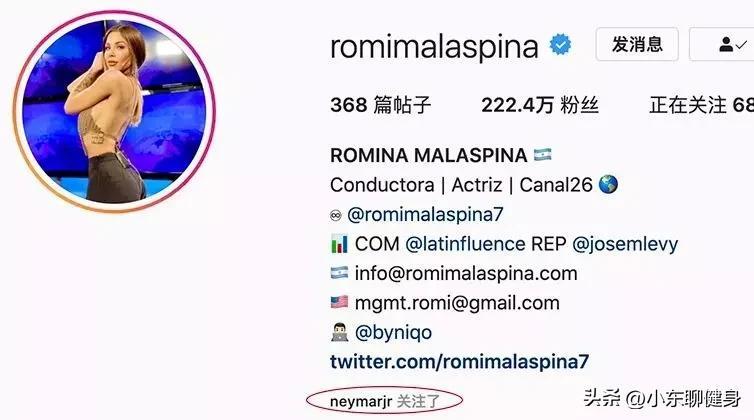Click the technologist emoji beside @byniqo

339,332
